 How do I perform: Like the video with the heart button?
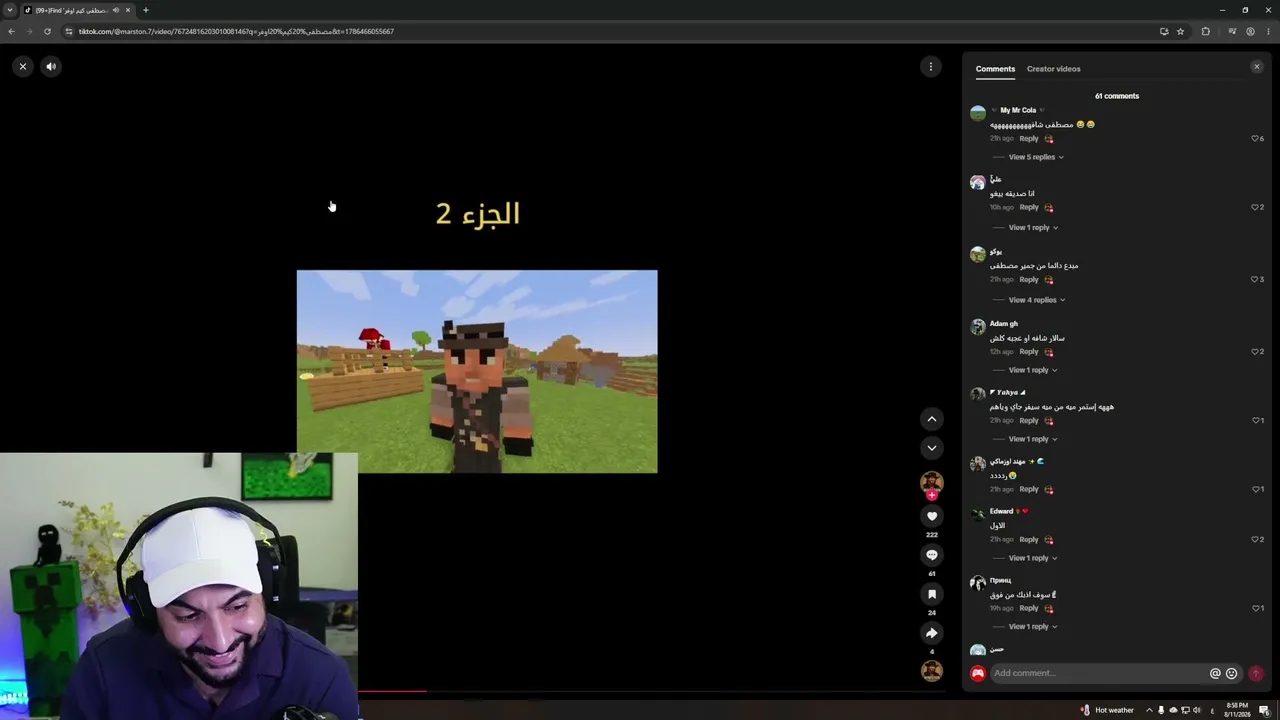click(x=932, y=516)
